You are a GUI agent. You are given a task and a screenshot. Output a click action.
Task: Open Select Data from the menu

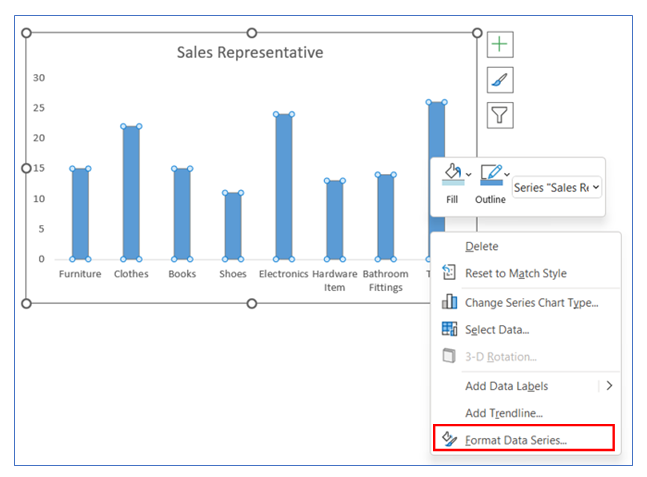click(526, 330)
